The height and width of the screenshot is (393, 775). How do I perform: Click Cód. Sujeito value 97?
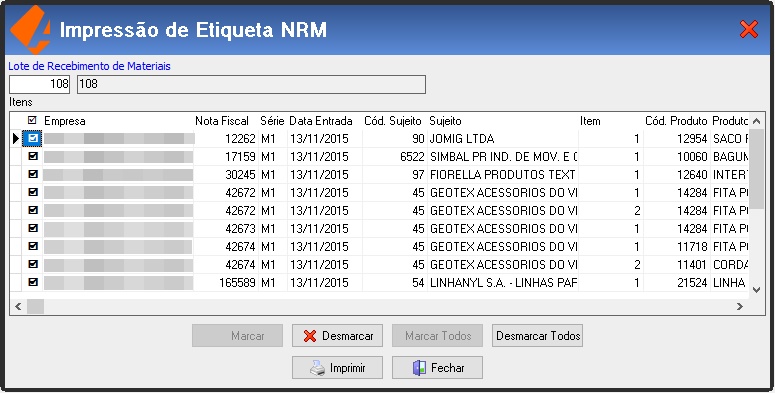pos(418,175)
